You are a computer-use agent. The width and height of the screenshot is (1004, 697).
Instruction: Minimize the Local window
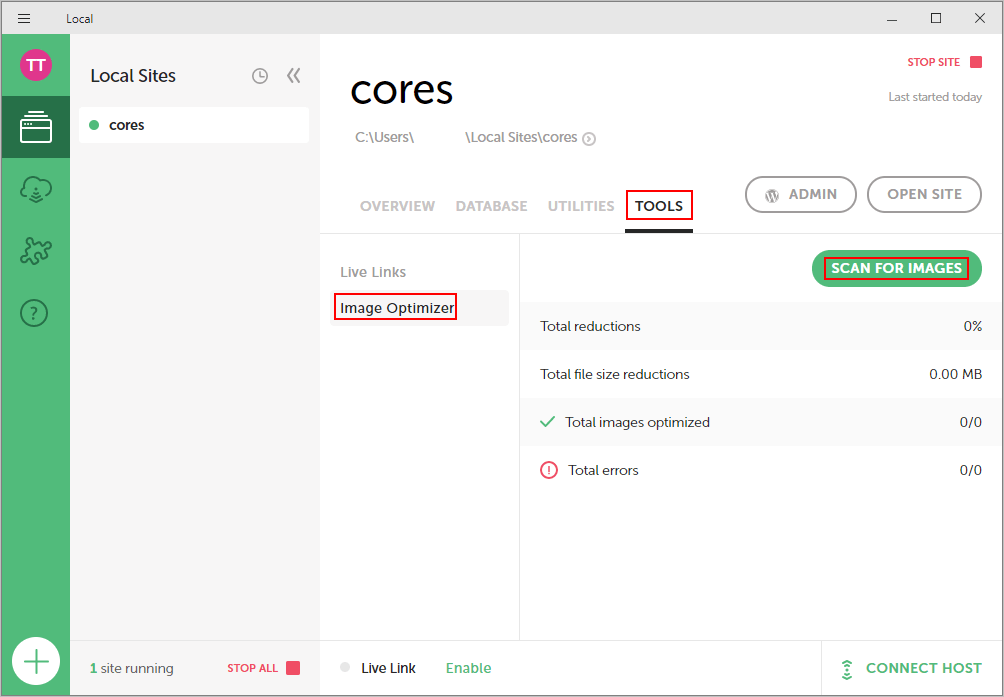[x=891, y=19]
